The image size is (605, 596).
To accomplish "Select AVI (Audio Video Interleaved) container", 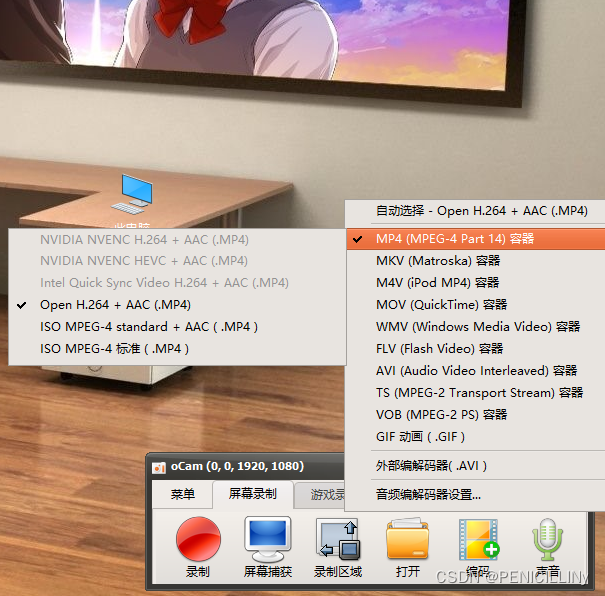I will click(476, 371).
